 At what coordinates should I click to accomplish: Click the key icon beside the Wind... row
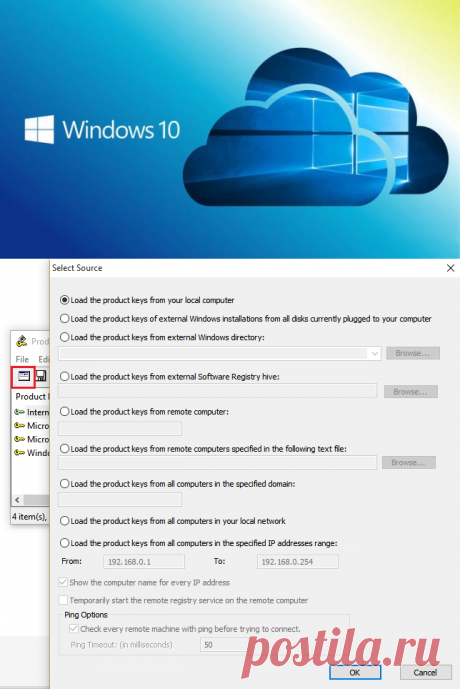[x=19, y=453]
